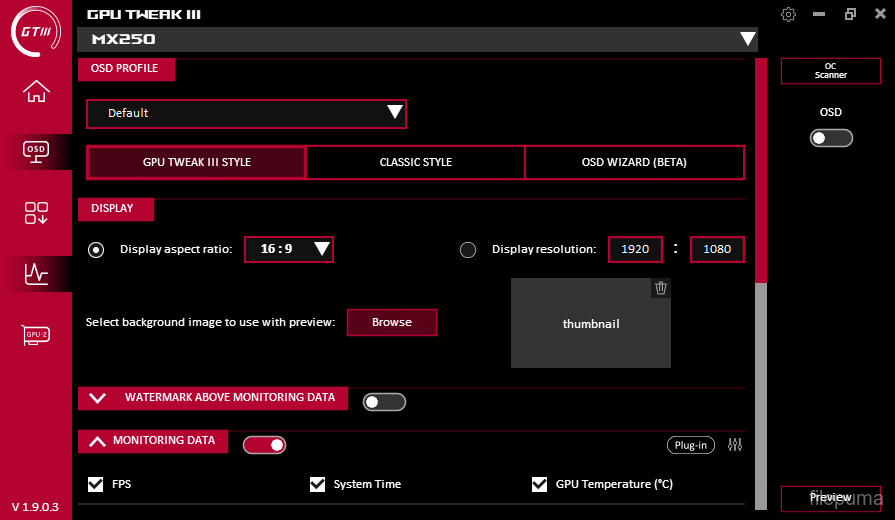895x520 pixels.
Task: Select the Display resolution radio button
Action: (468, 250)
